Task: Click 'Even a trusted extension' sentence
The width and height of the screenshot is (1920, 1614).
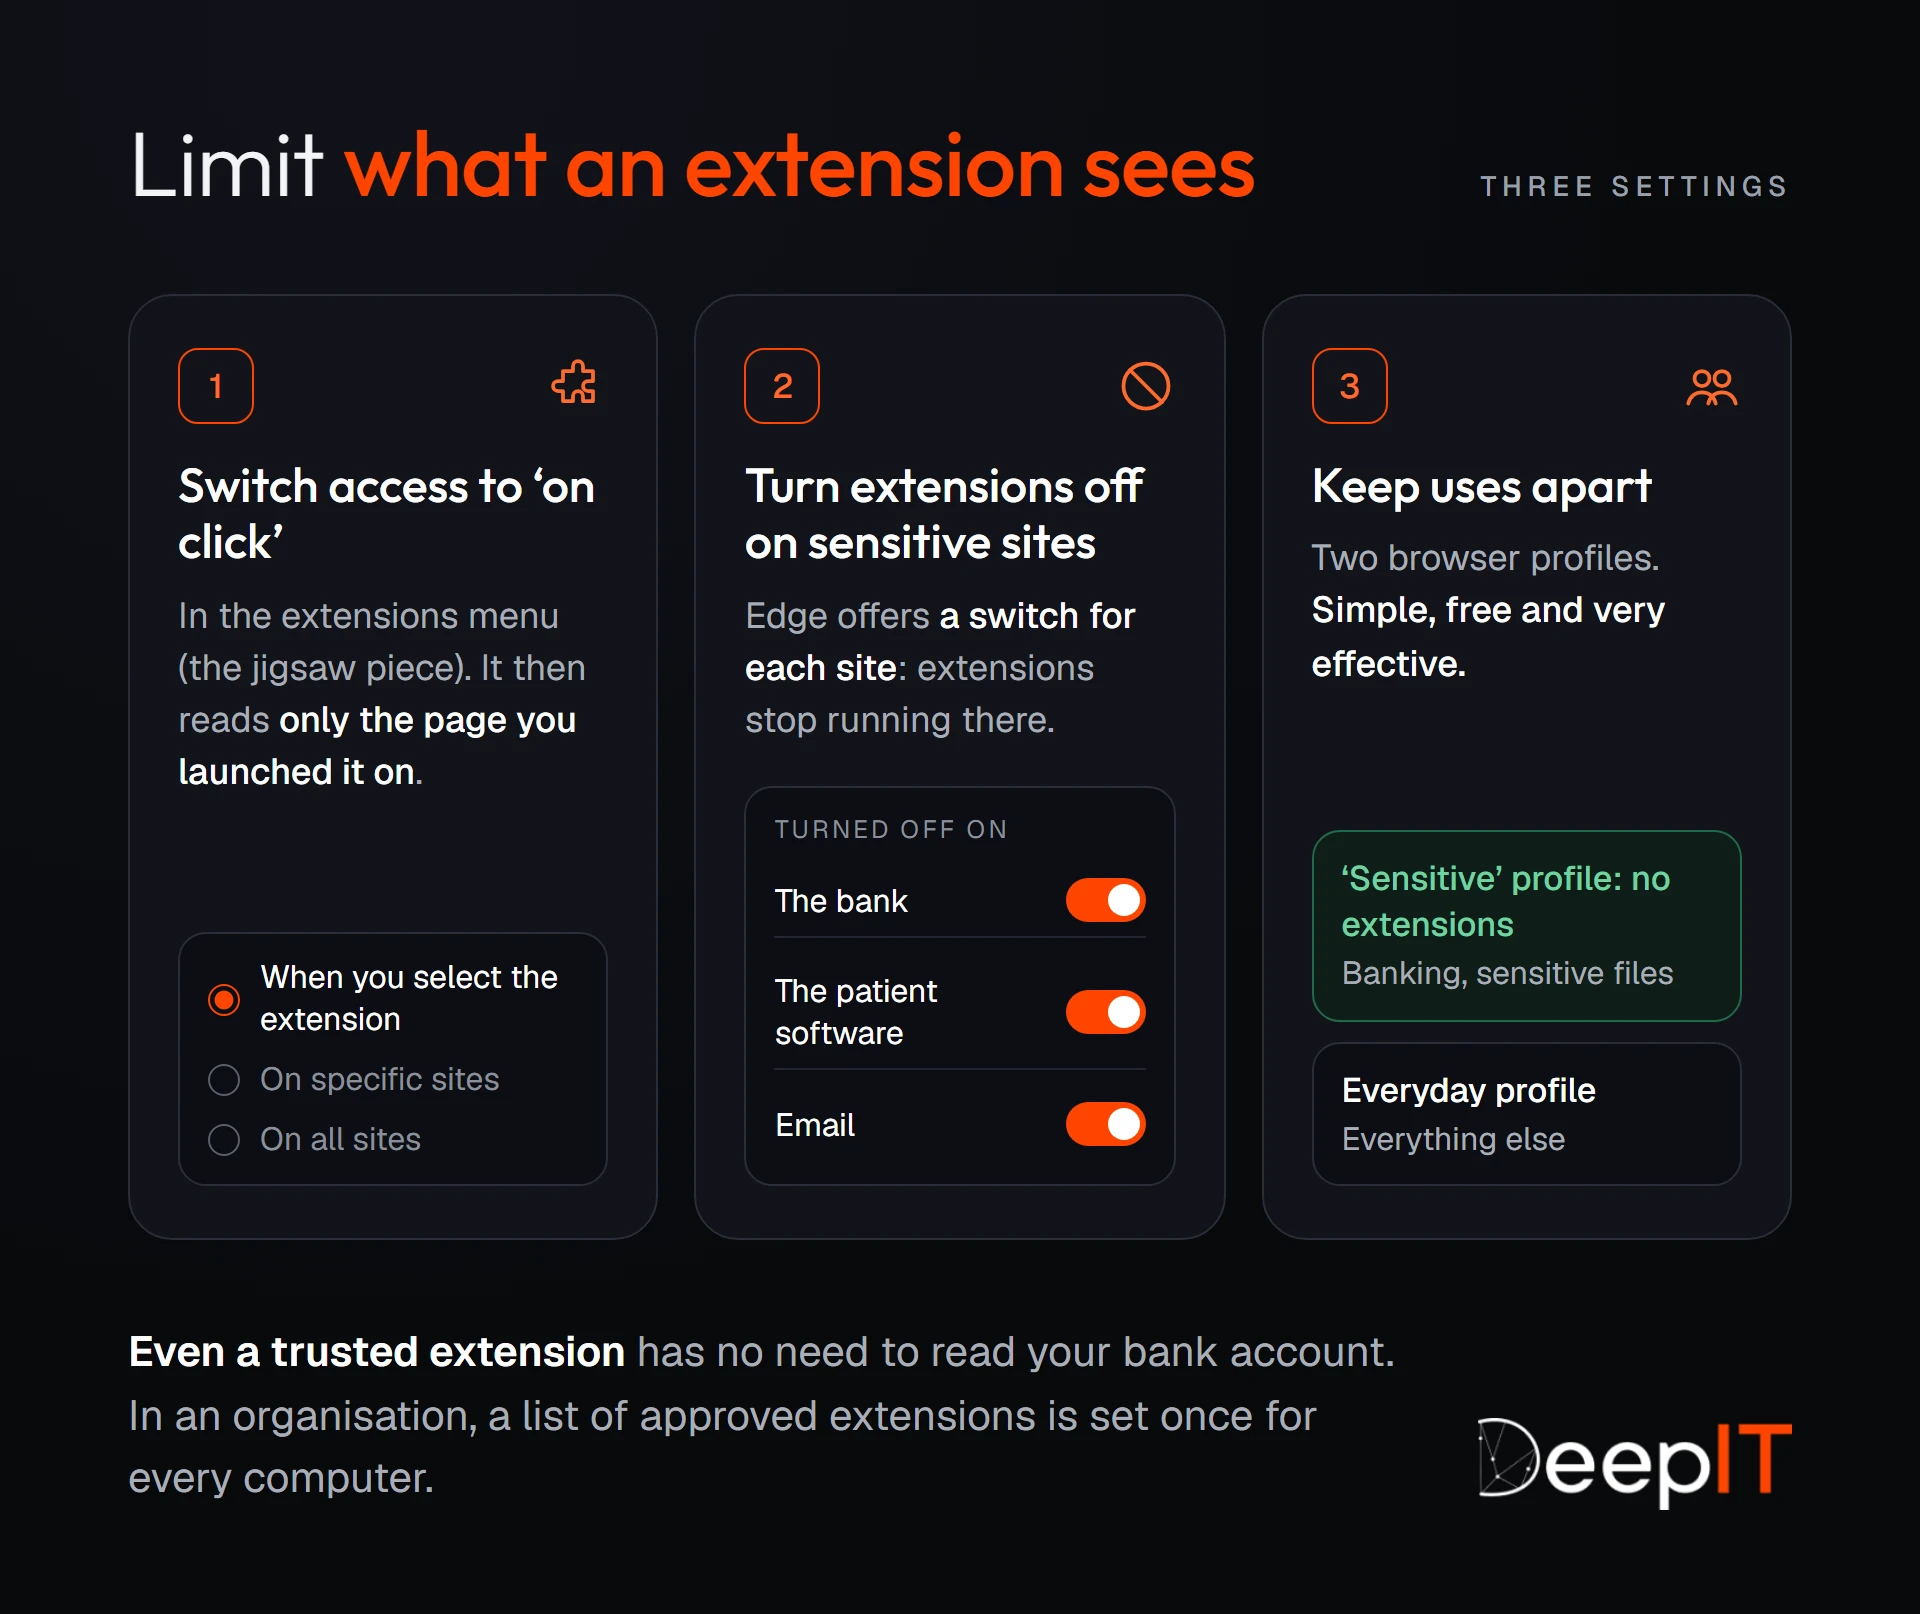Action: pyautogui.click(x=761, y=1352)
